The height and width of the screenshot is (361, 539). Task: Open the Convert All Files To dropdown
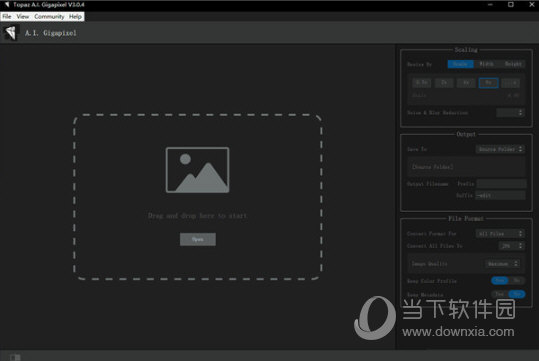512,245
